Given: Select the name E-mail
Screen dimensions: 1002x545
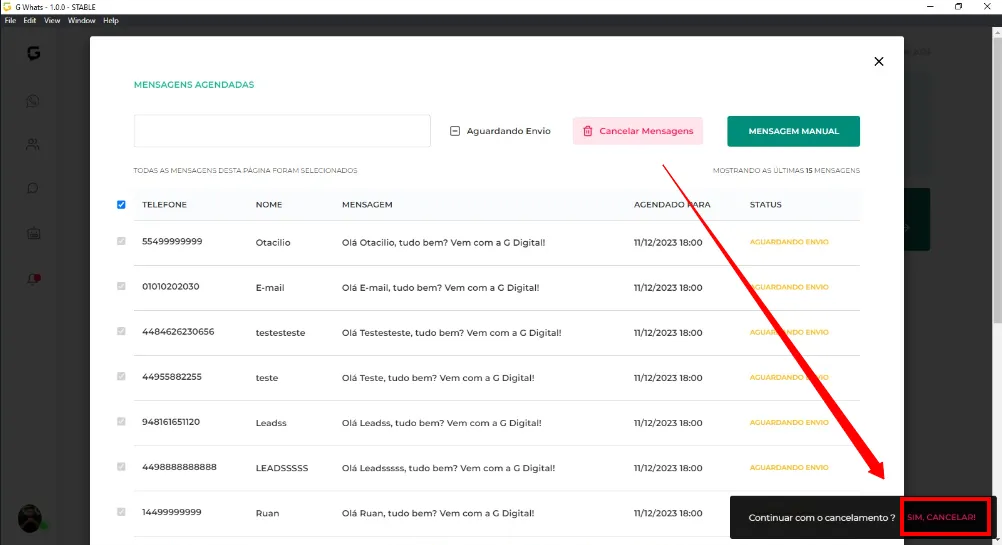Looking at the screenshot, I should [x=270, y=288].
